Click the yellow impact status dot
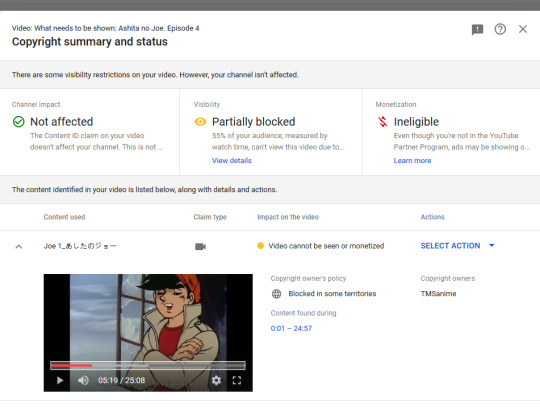 (x=260, y=246)
